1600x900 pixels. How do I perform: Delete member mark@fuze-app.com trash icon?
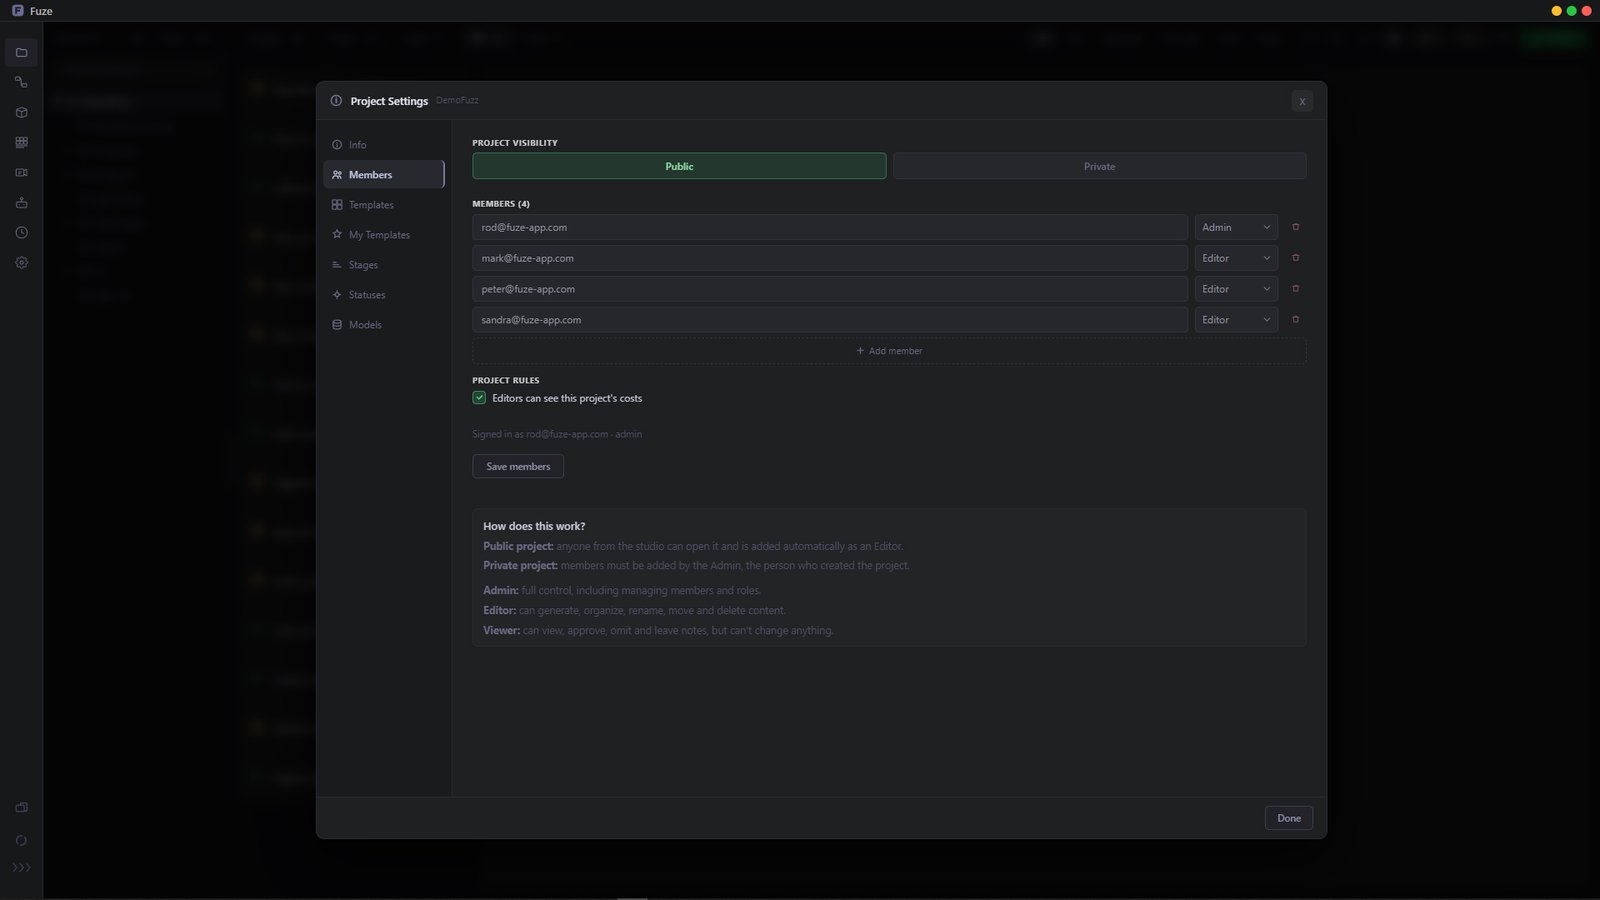tap(1295, 258)
